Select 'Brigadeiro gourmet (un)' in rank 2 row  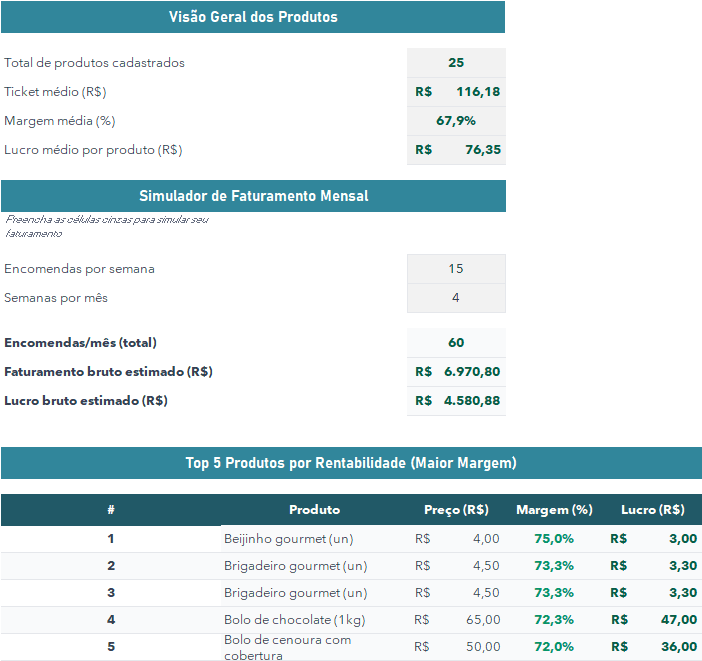click(314, 566)
